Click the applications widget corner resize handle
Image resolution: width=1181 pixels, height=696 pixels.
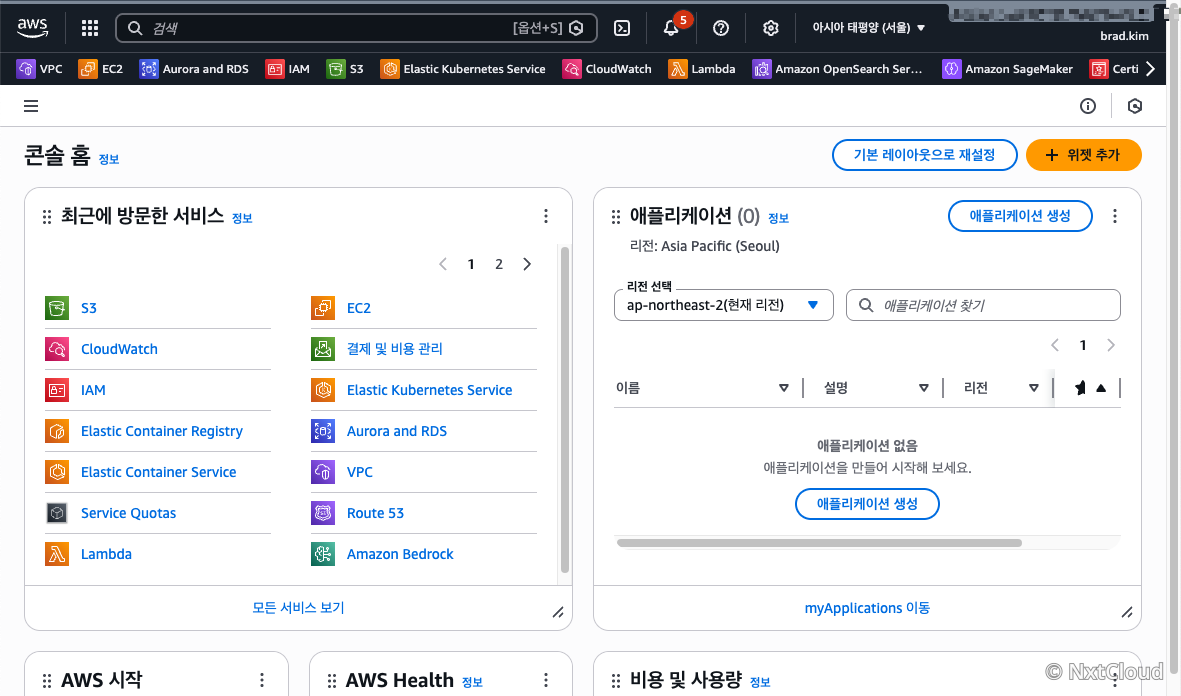1127,612
